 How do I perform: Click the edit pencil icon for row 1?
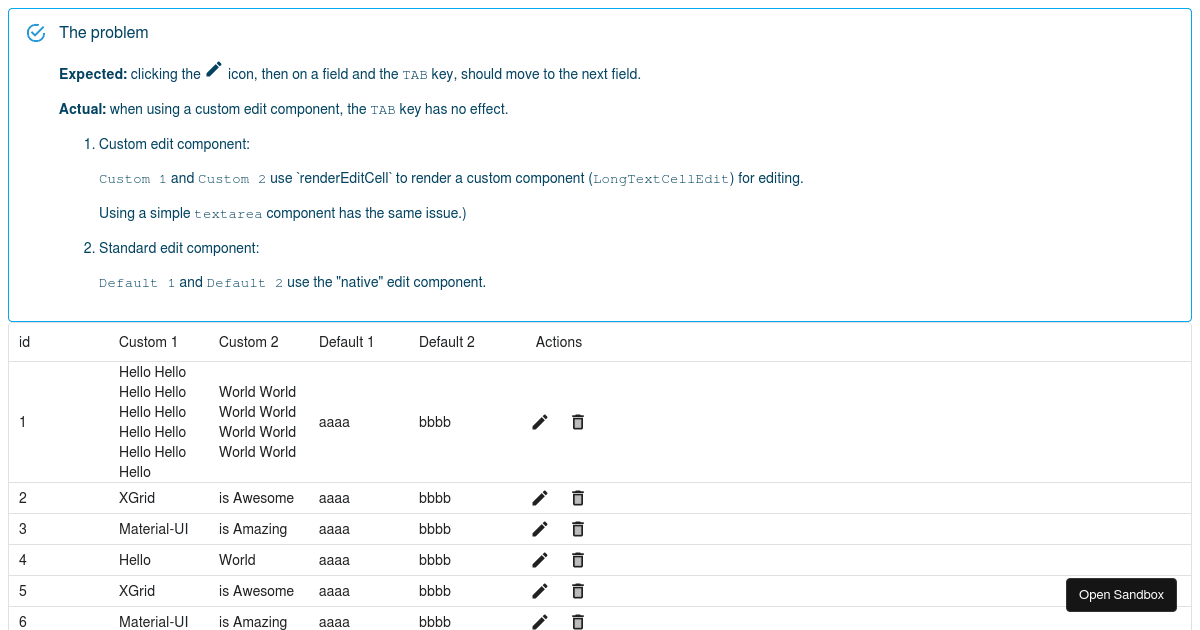[540, 422]
